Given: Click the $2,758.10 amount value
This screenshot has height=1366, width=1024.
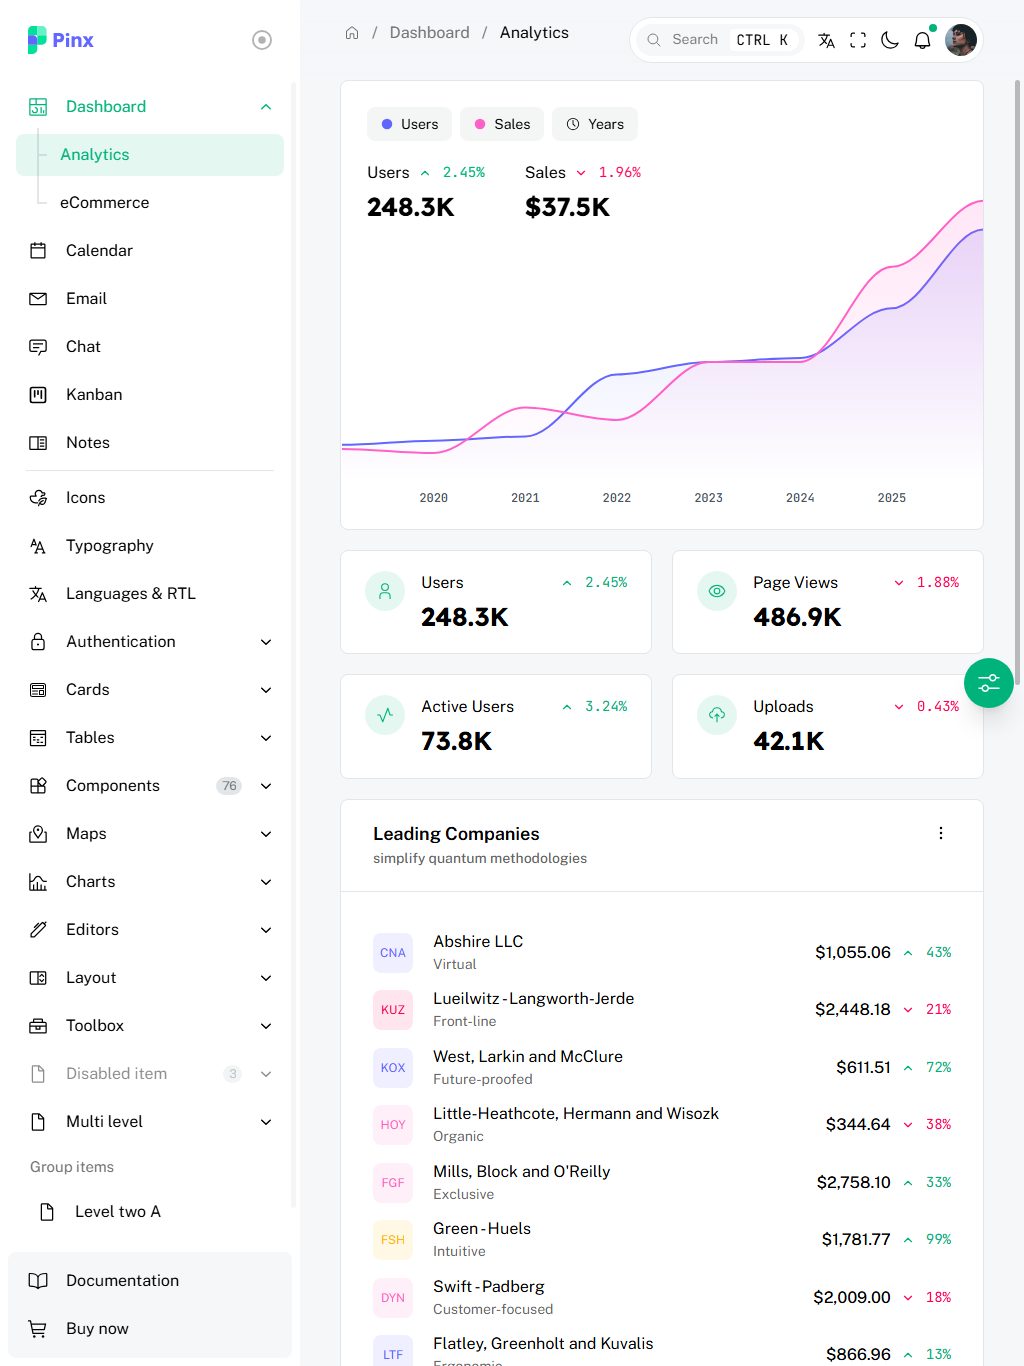Looking at the screenshot, I should click(853, 1183).
